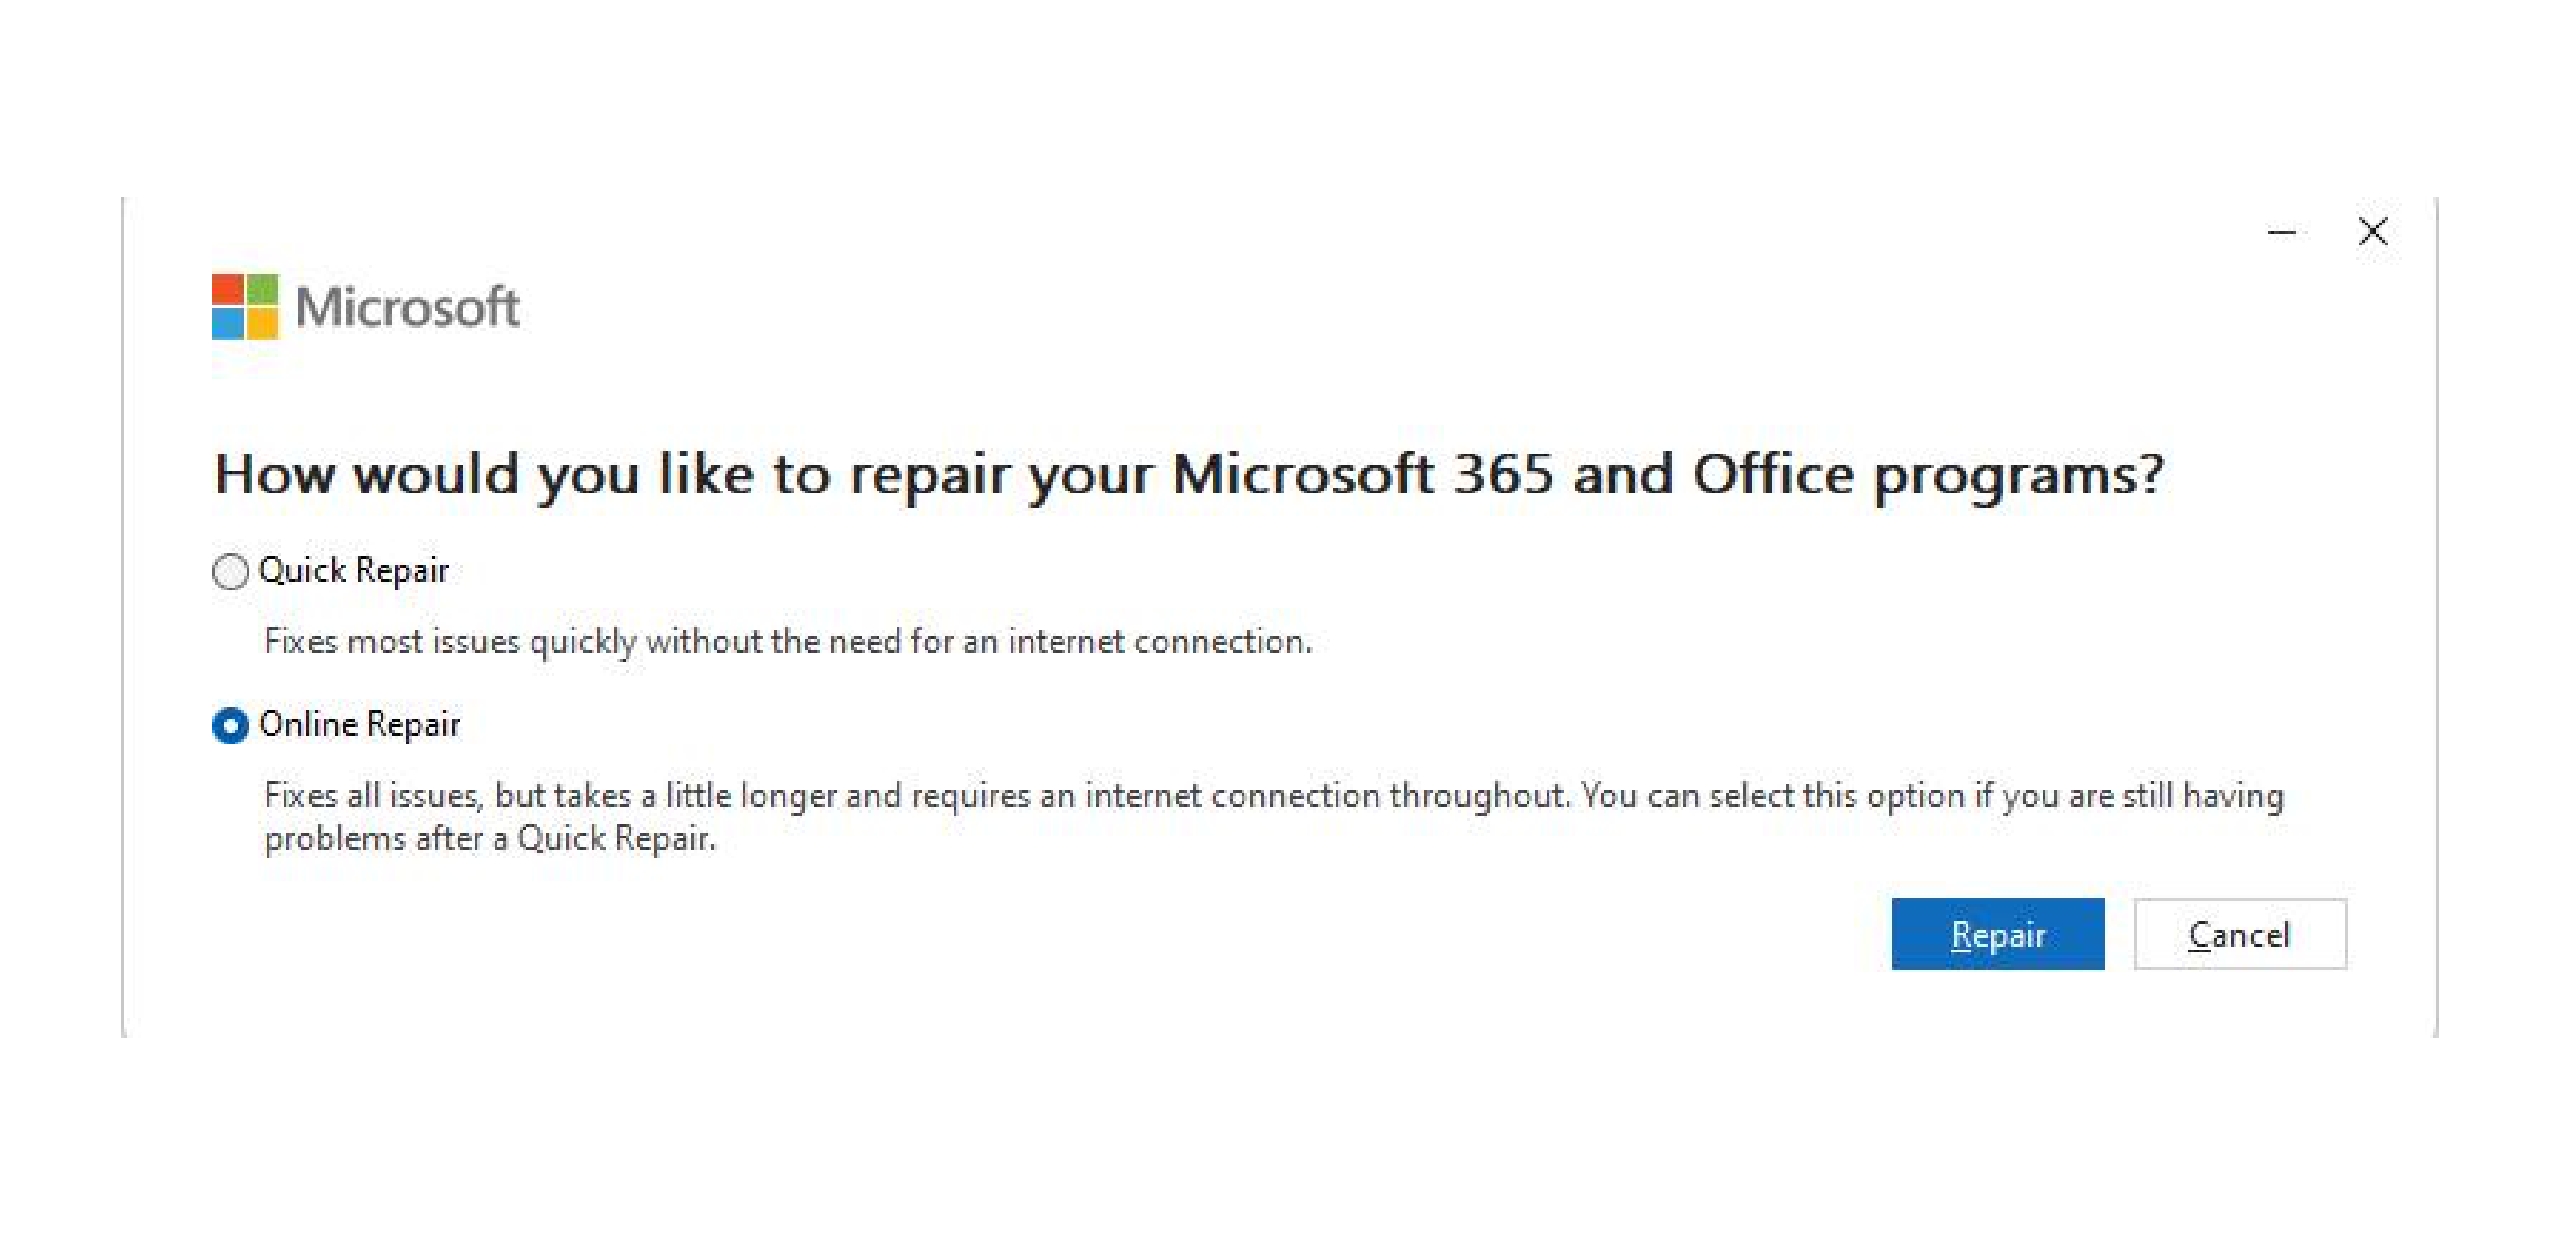Click the blue Repair button
This screenshot has width=2560, height=1235.
[1997, 934]
